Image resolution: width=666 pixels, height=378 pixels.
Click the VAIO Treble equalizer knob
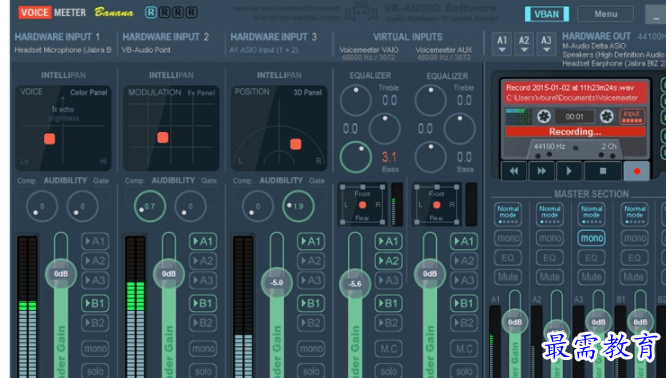coord(356,100)
